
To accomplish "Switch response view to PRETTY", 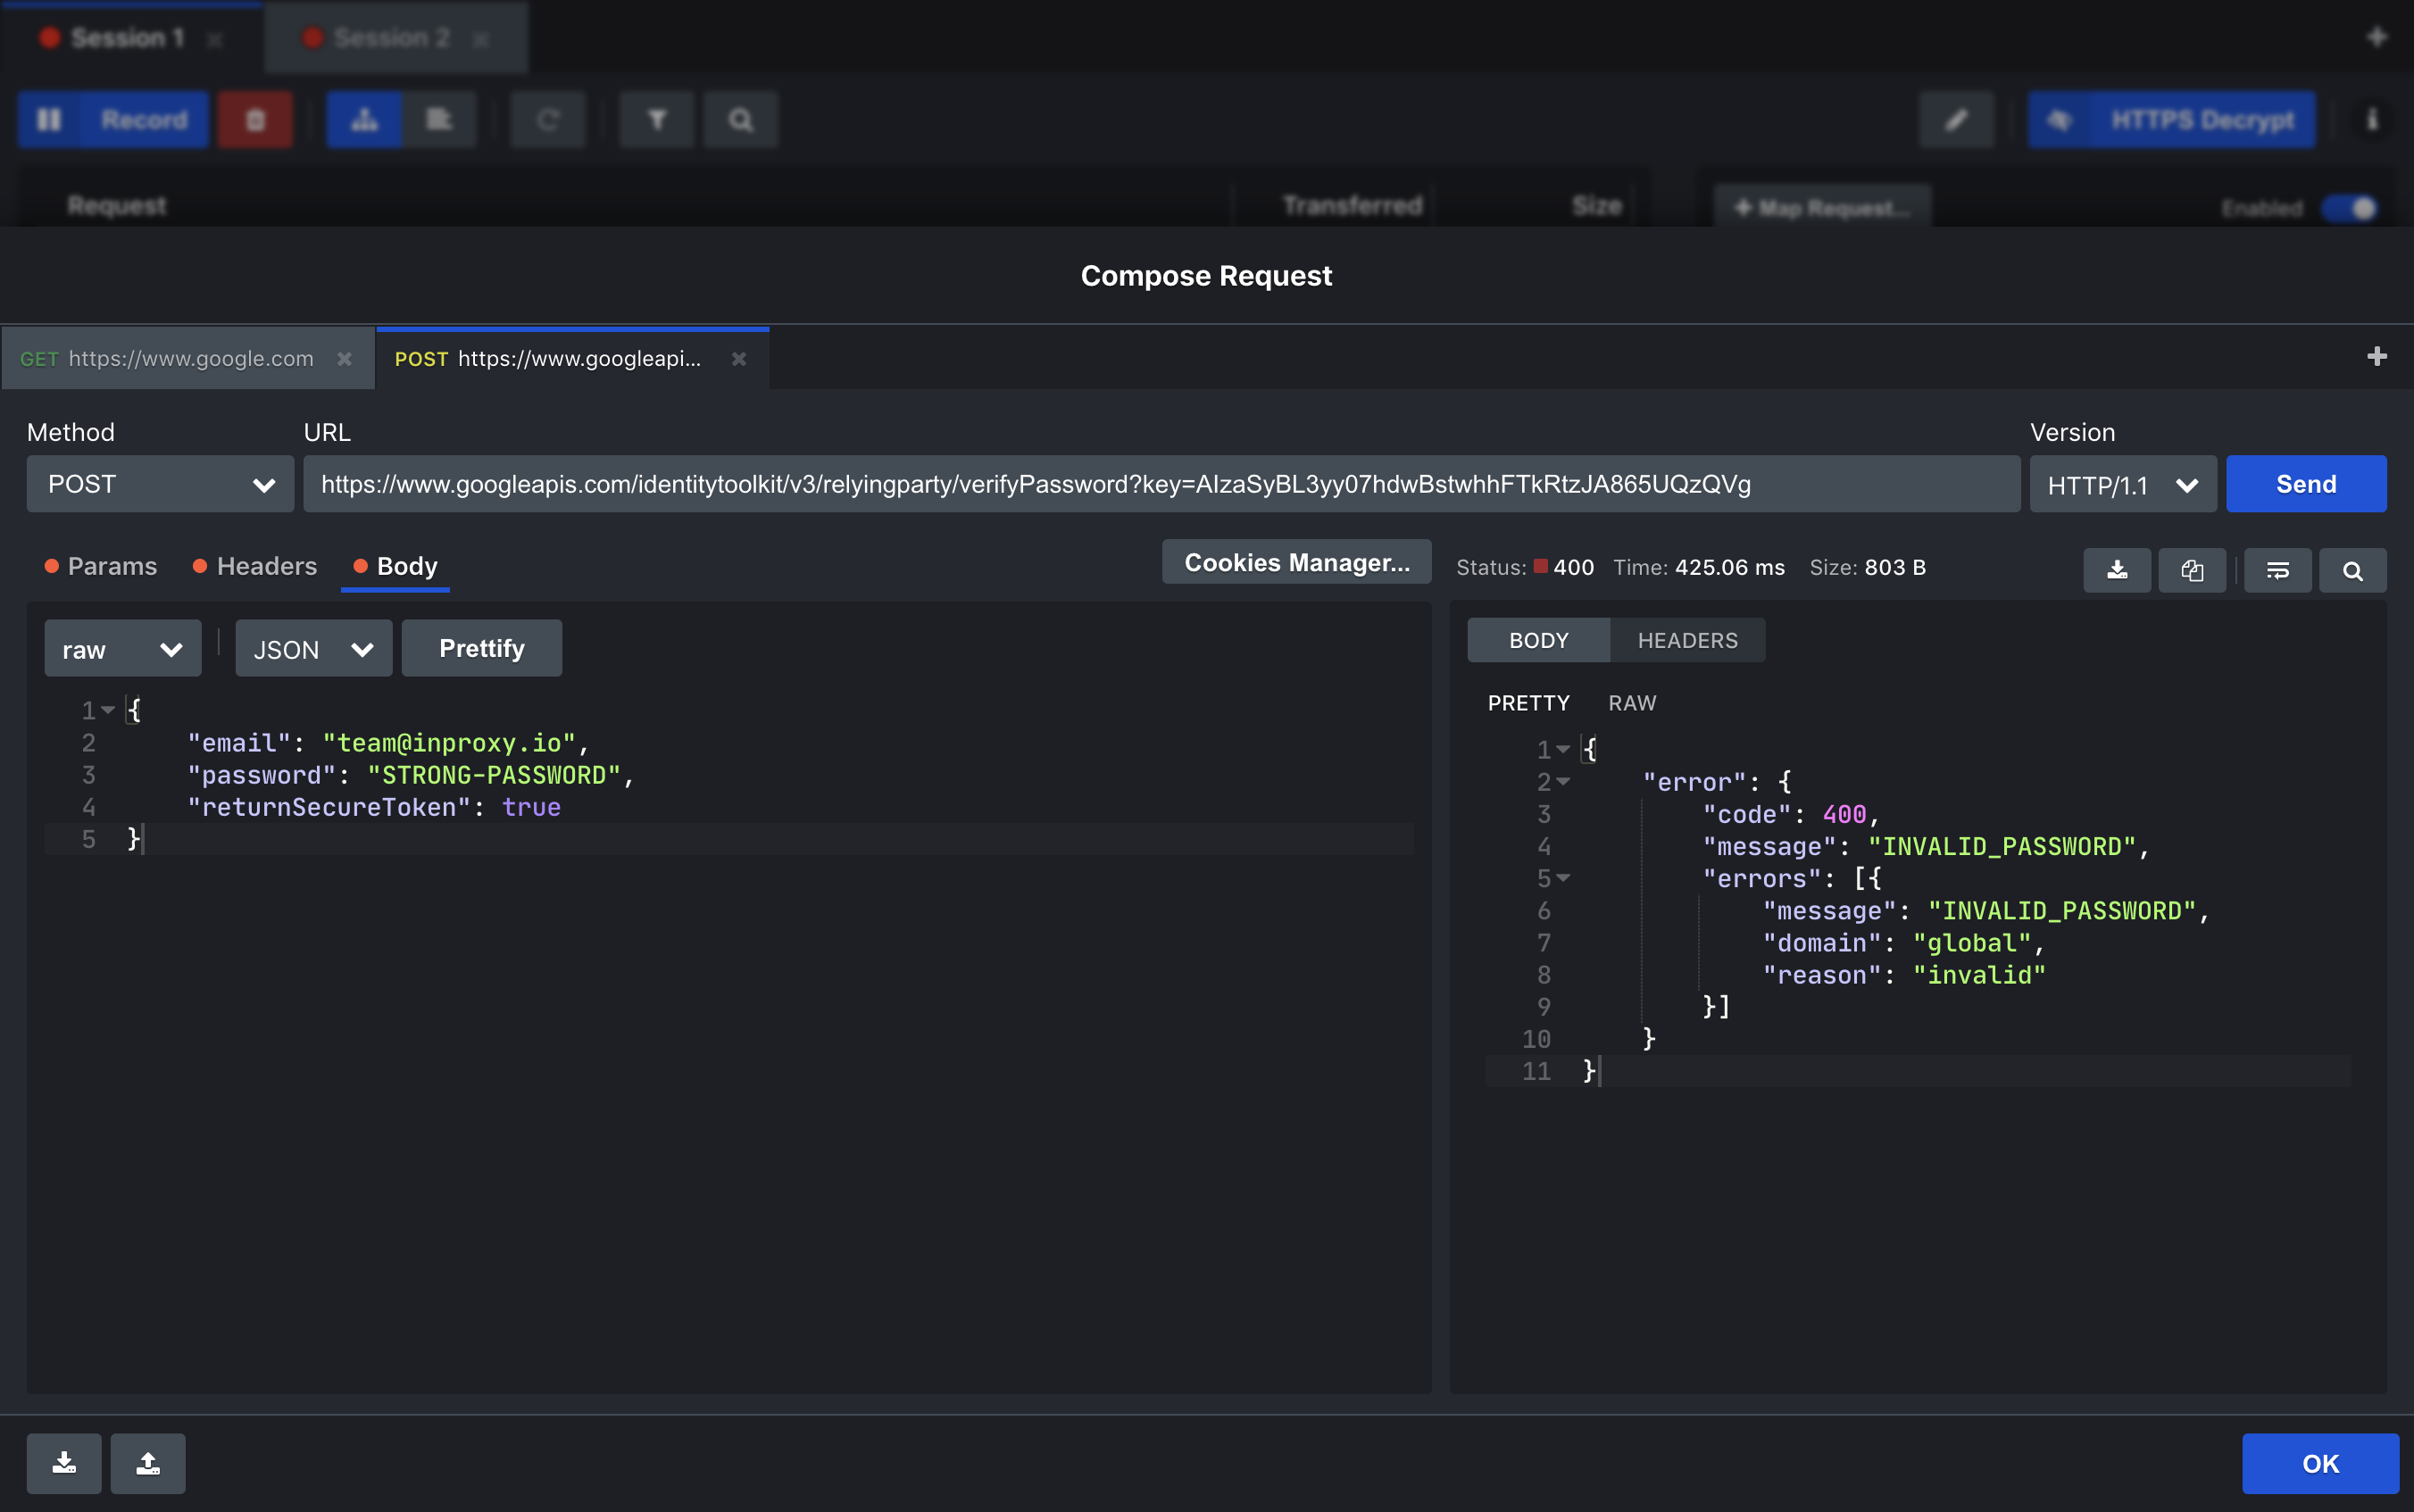I will point(1529,703).
